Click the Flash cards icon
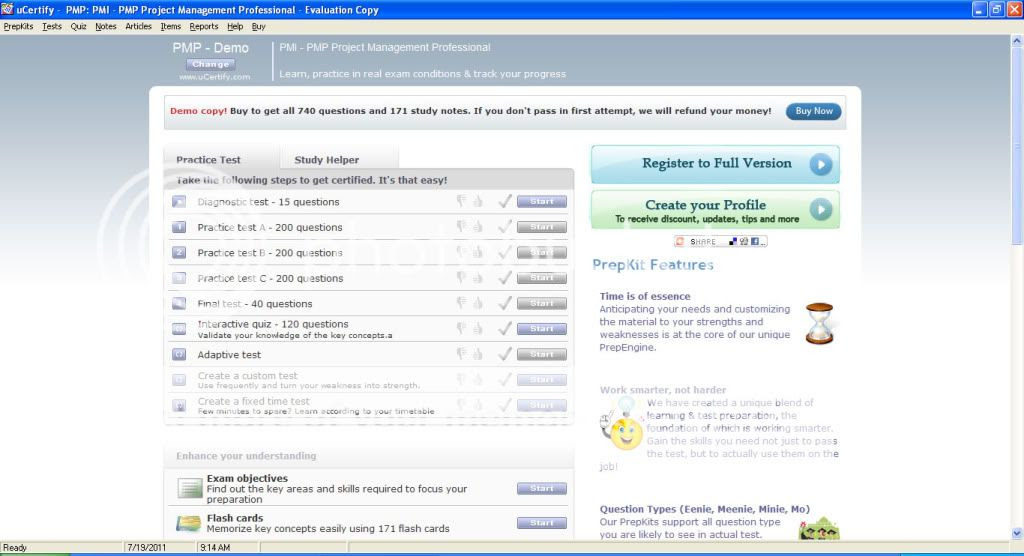Image resolution: width=1024 pixels, height=556 pixels. (189, 523)
